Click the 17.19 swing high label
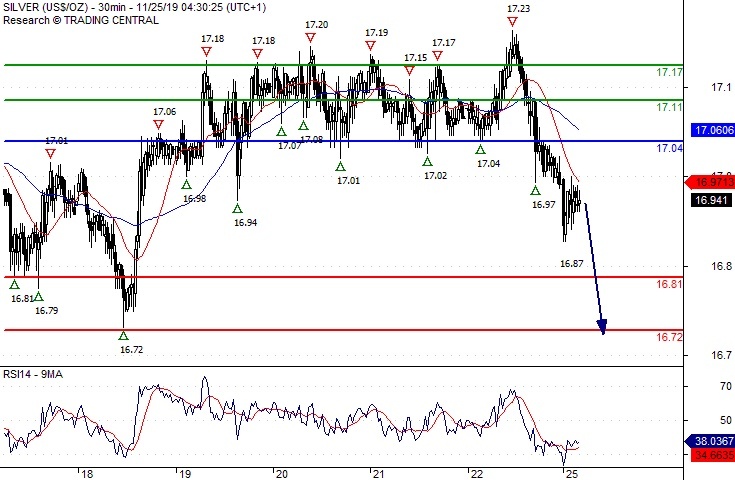 coord(376,32)
